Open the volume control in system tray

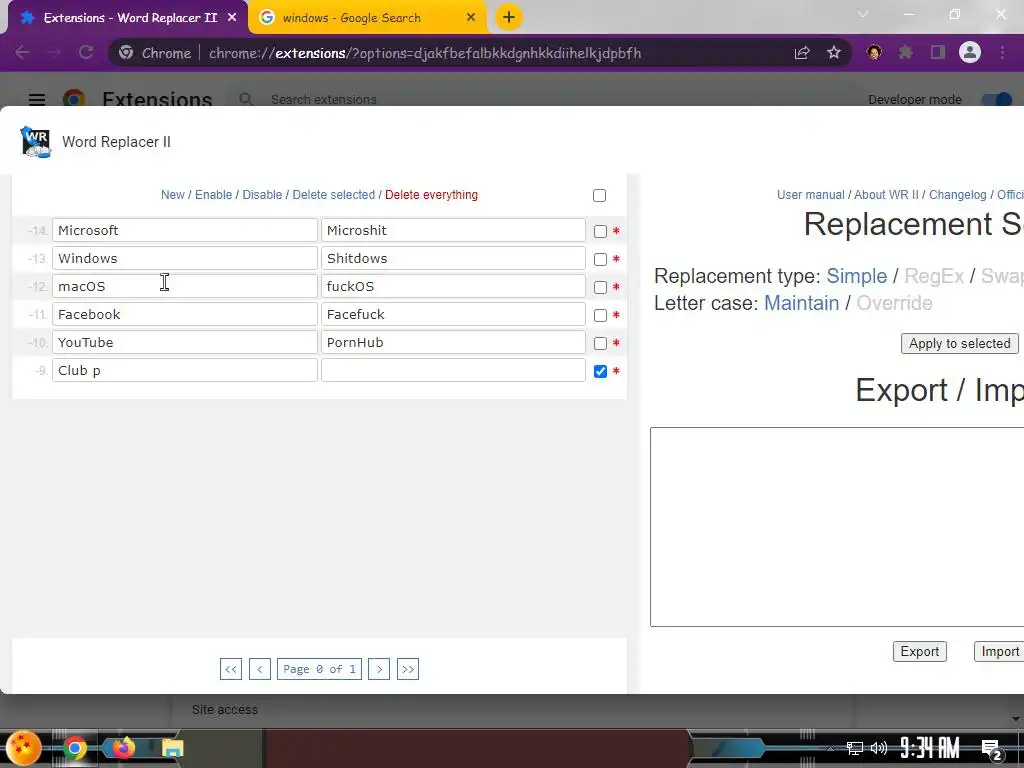tap(879, 748)
